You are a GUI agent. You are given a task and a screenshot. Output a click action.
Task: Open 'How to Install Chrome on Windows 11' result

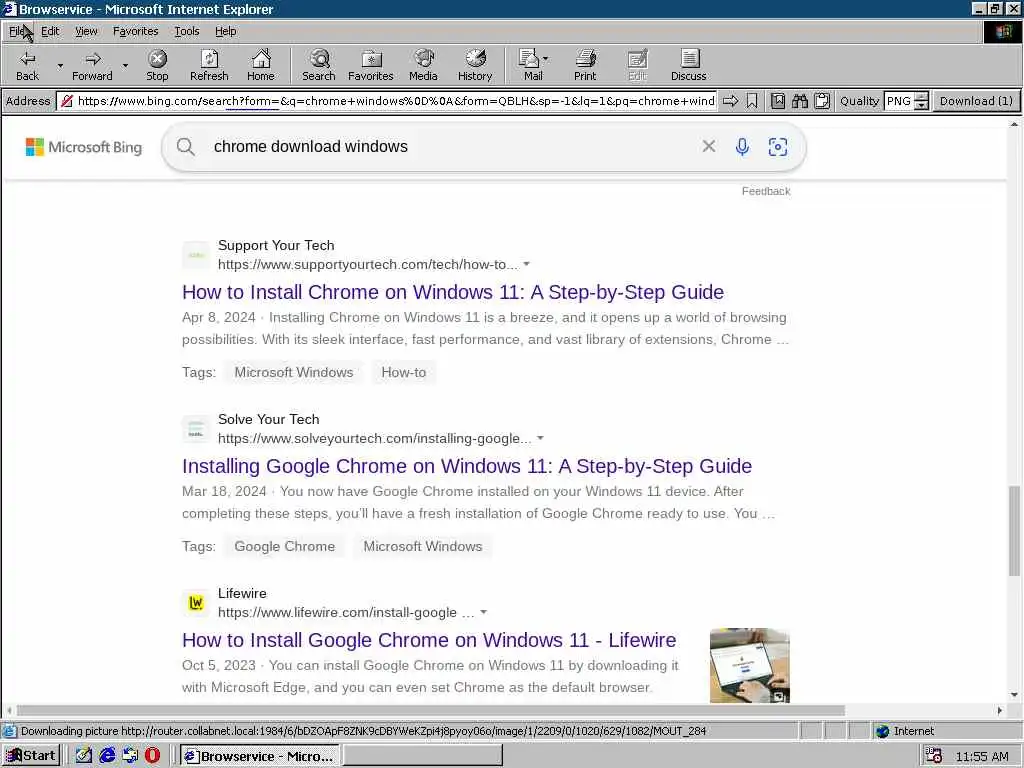point(453,292)
